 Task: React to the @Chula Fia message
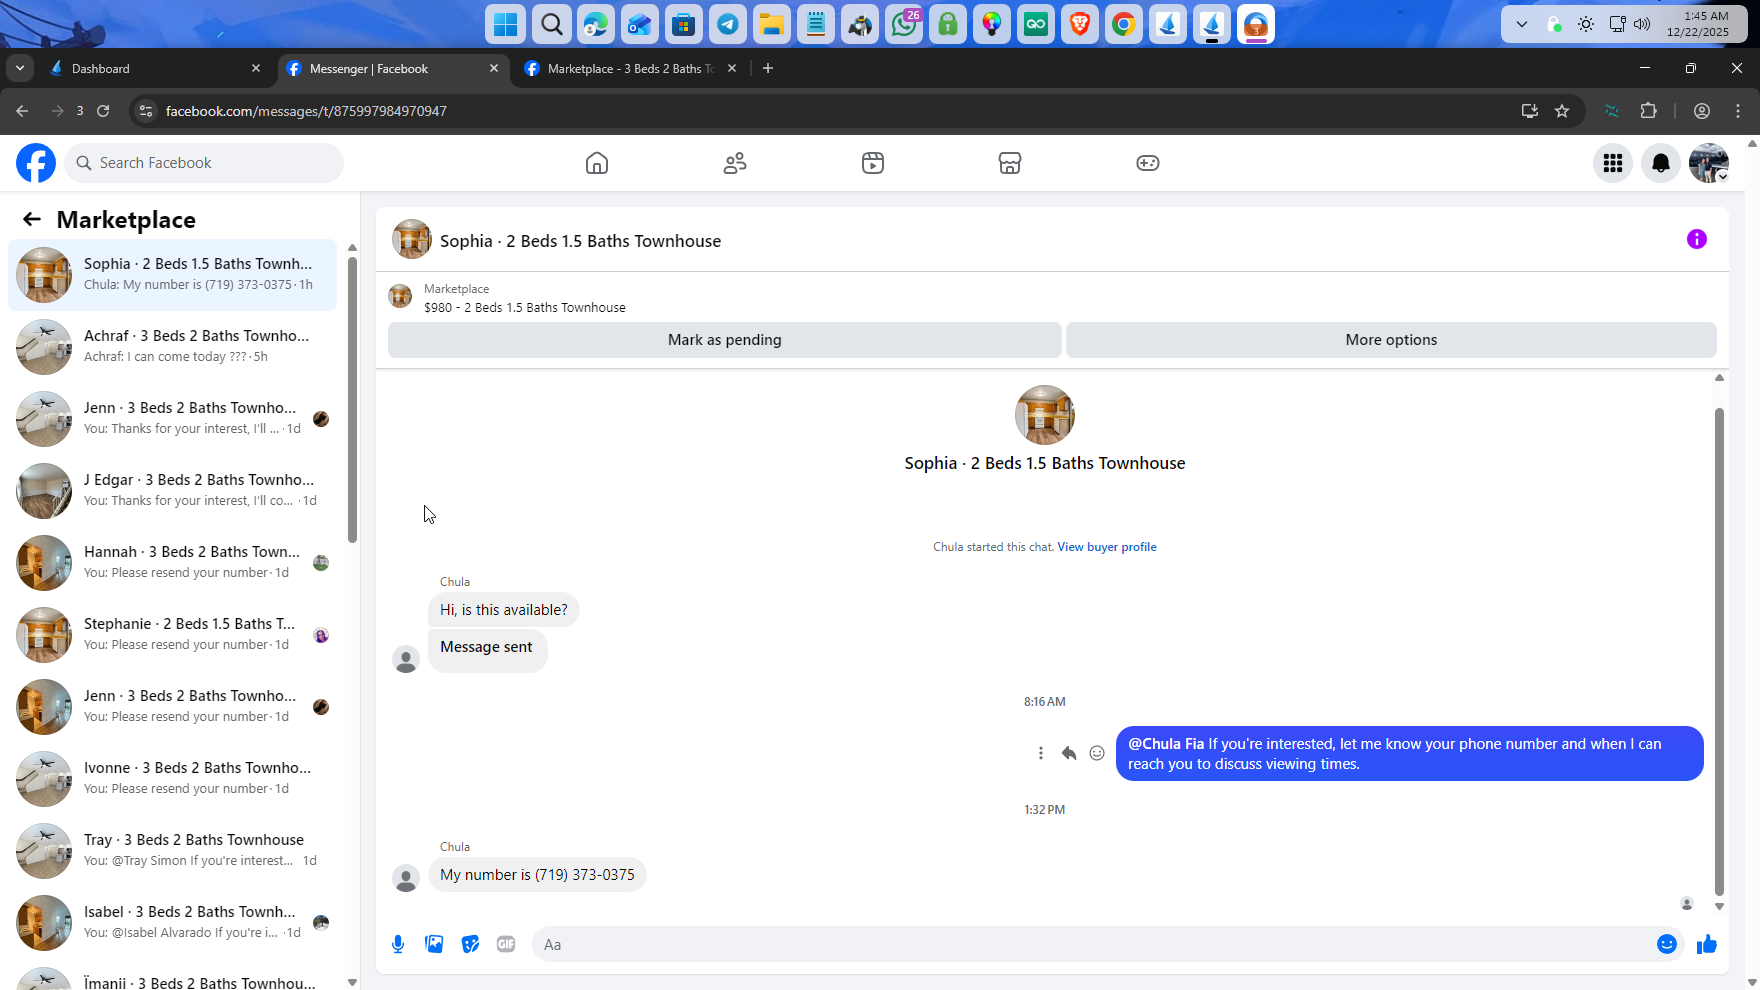(1097, 753)
